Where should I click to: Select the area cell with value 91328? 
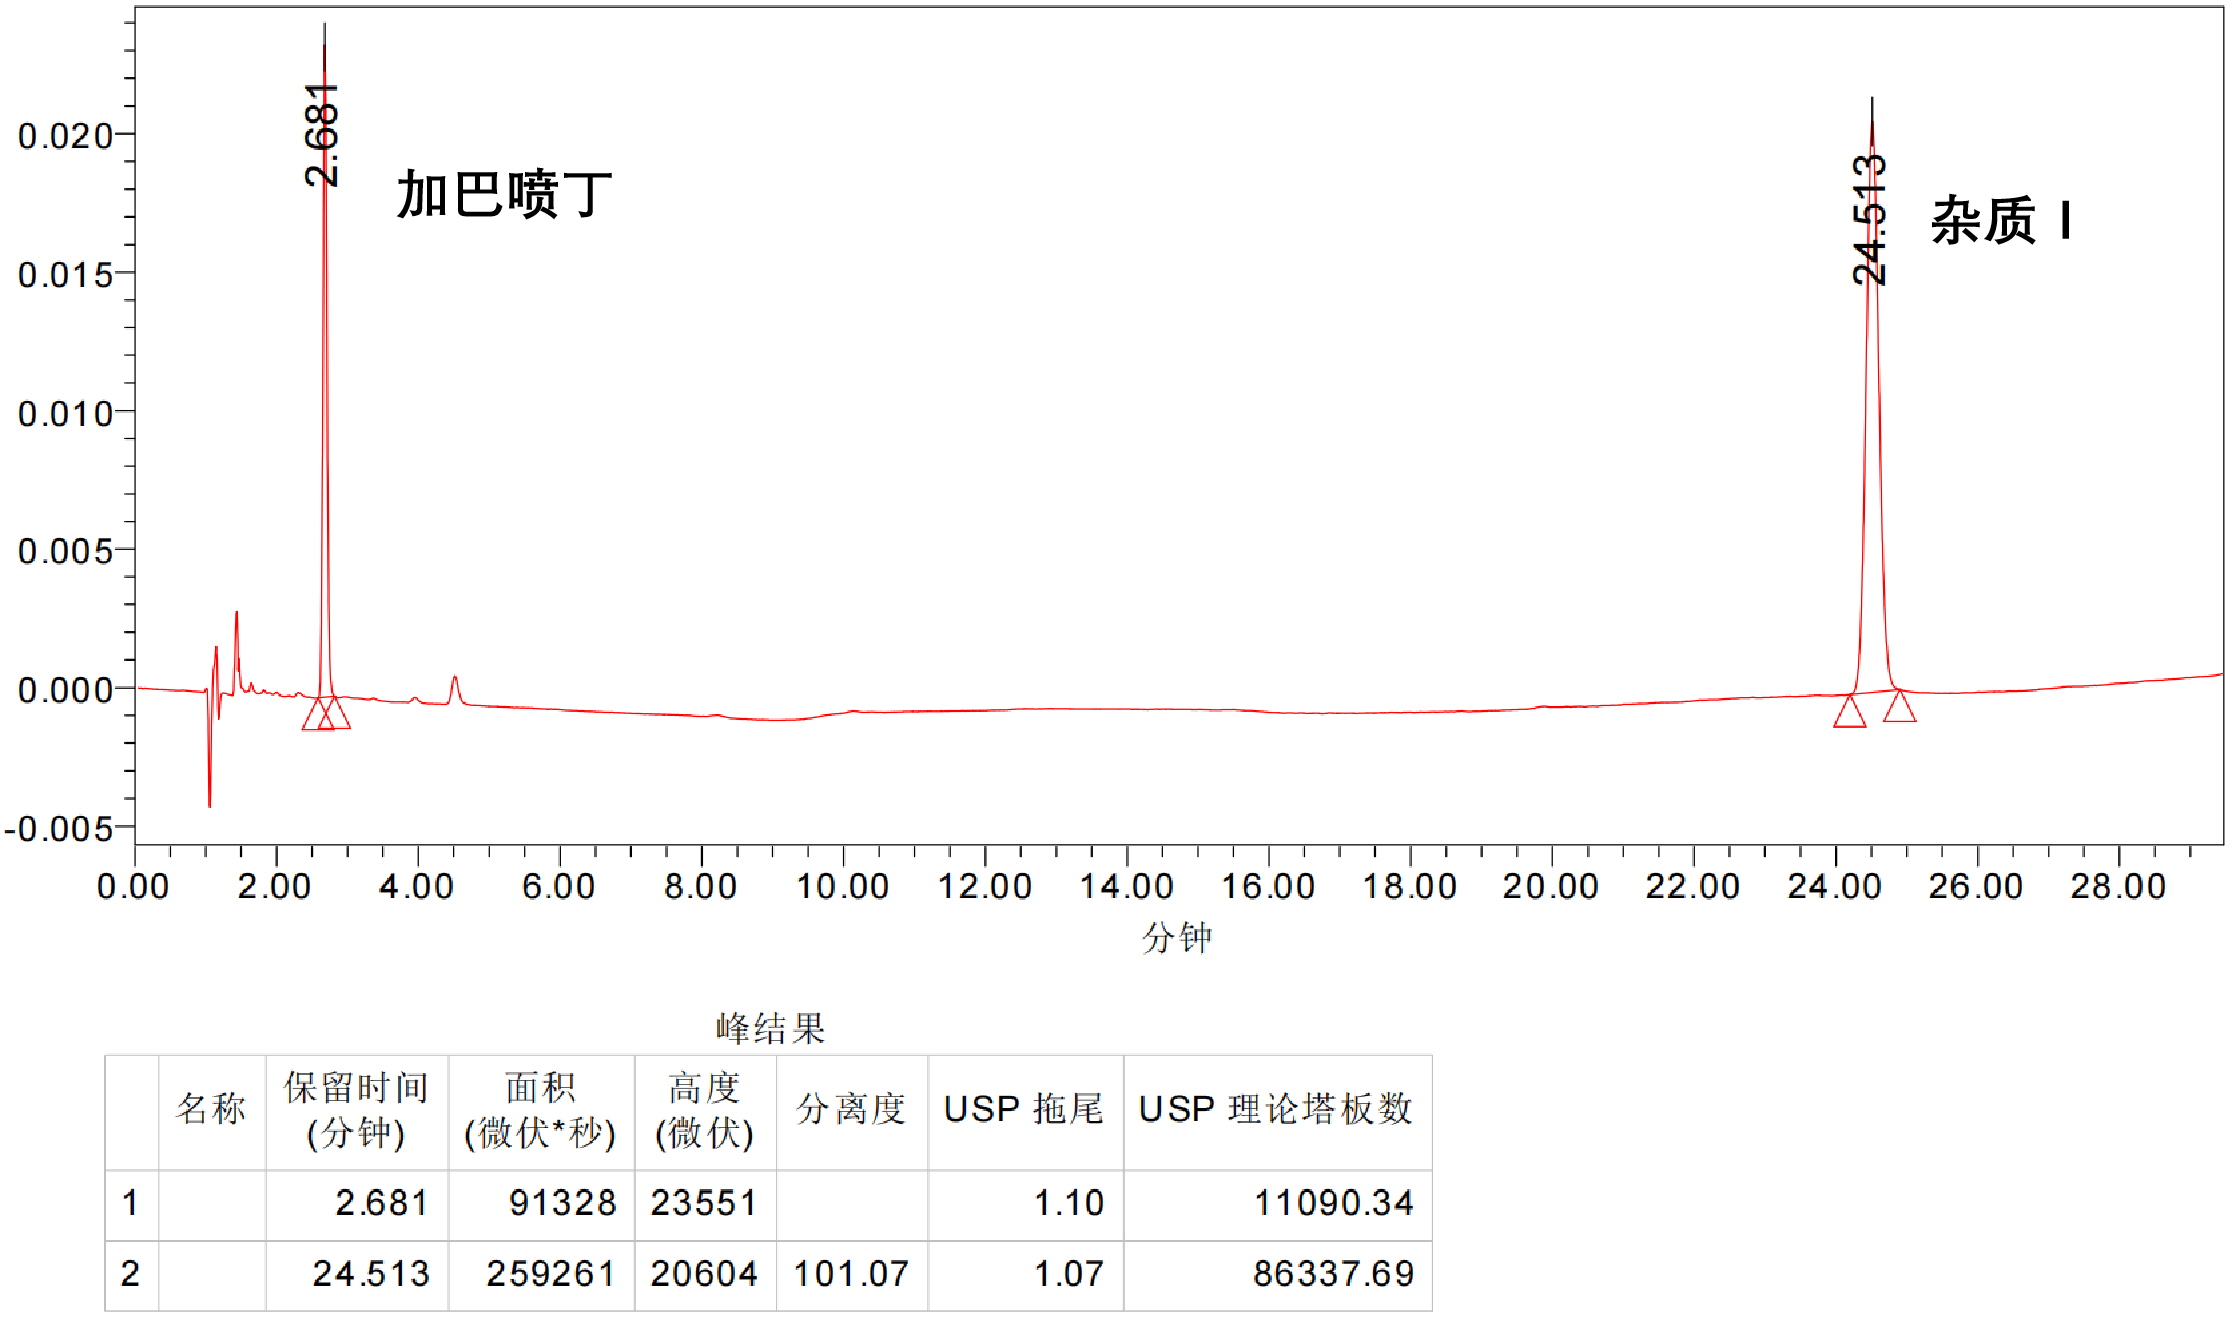click(562, 1203)
